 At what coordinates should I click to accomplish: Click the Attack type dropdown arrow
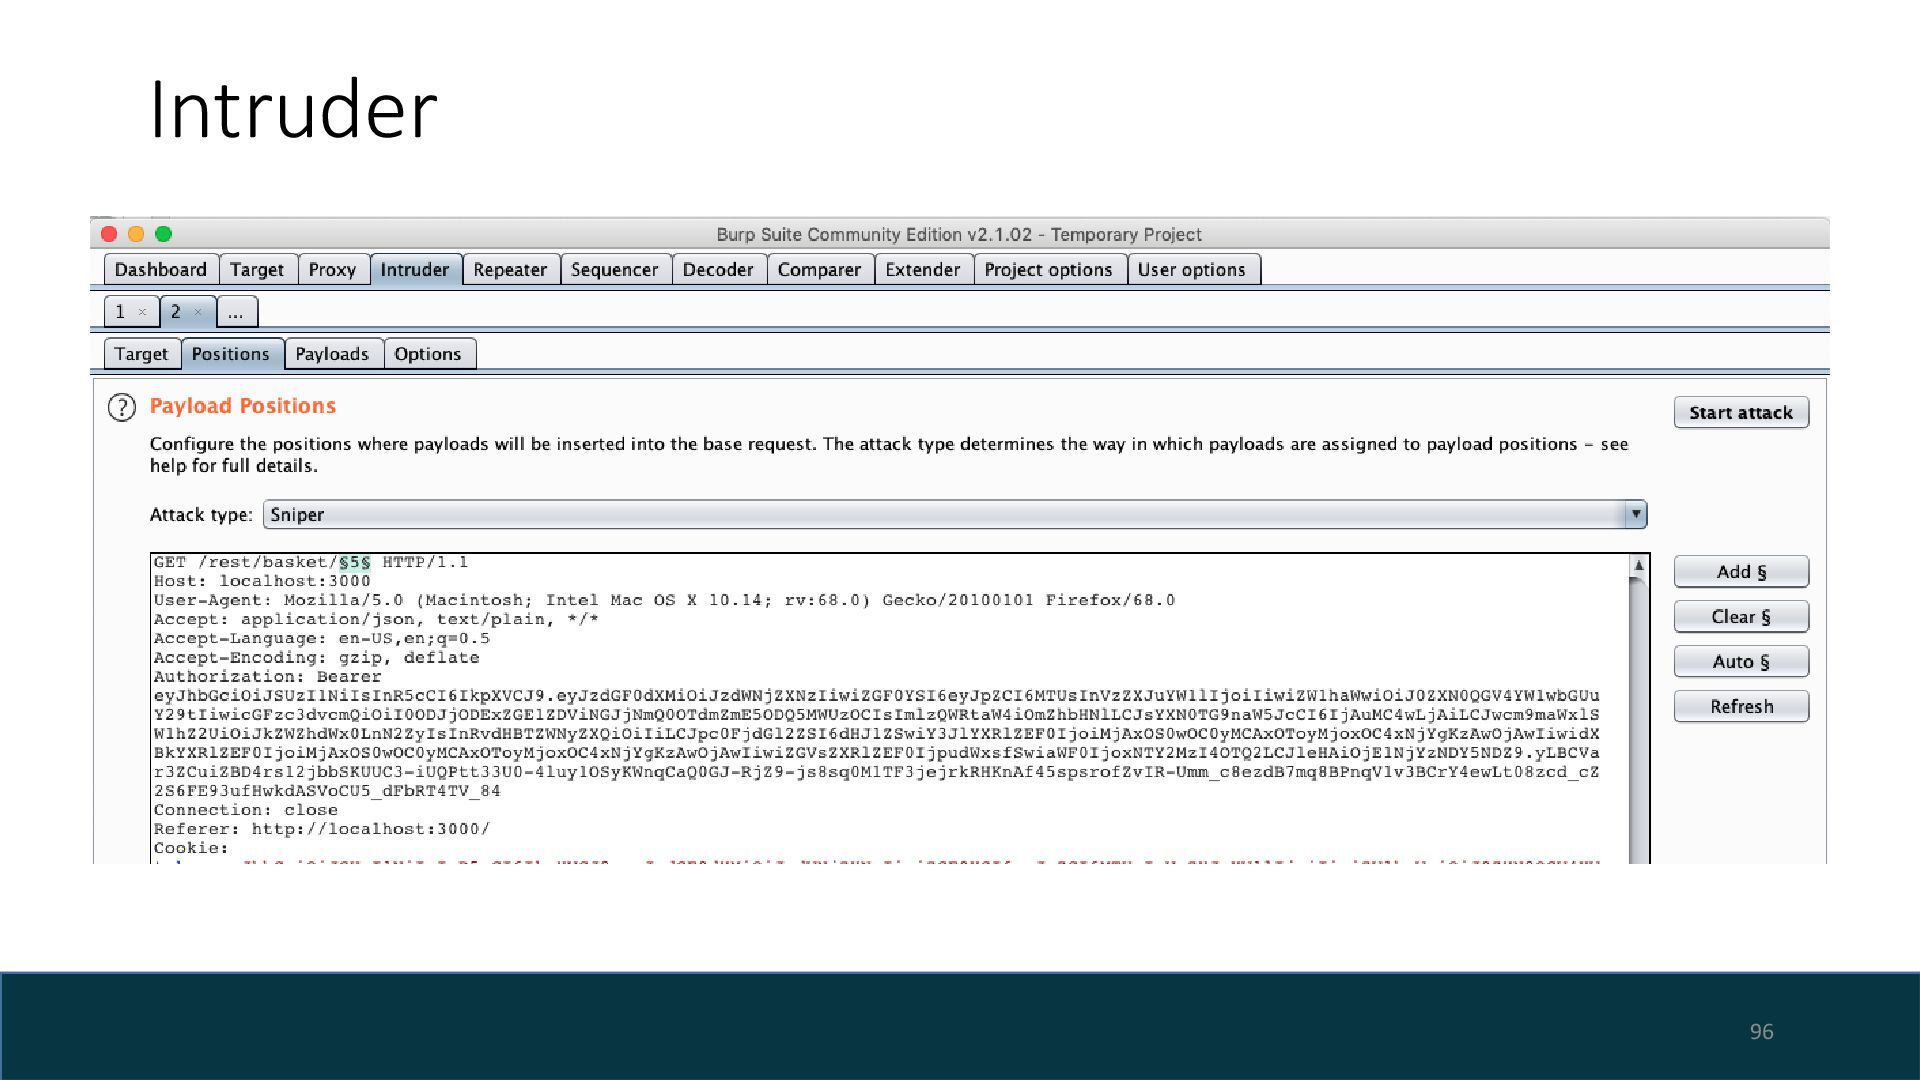1635,515
